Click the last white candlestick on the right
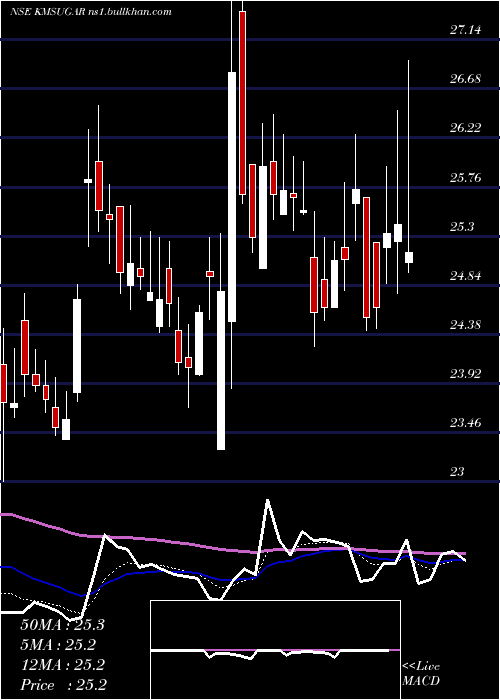The image size is (500, 700). pos(408,257)
